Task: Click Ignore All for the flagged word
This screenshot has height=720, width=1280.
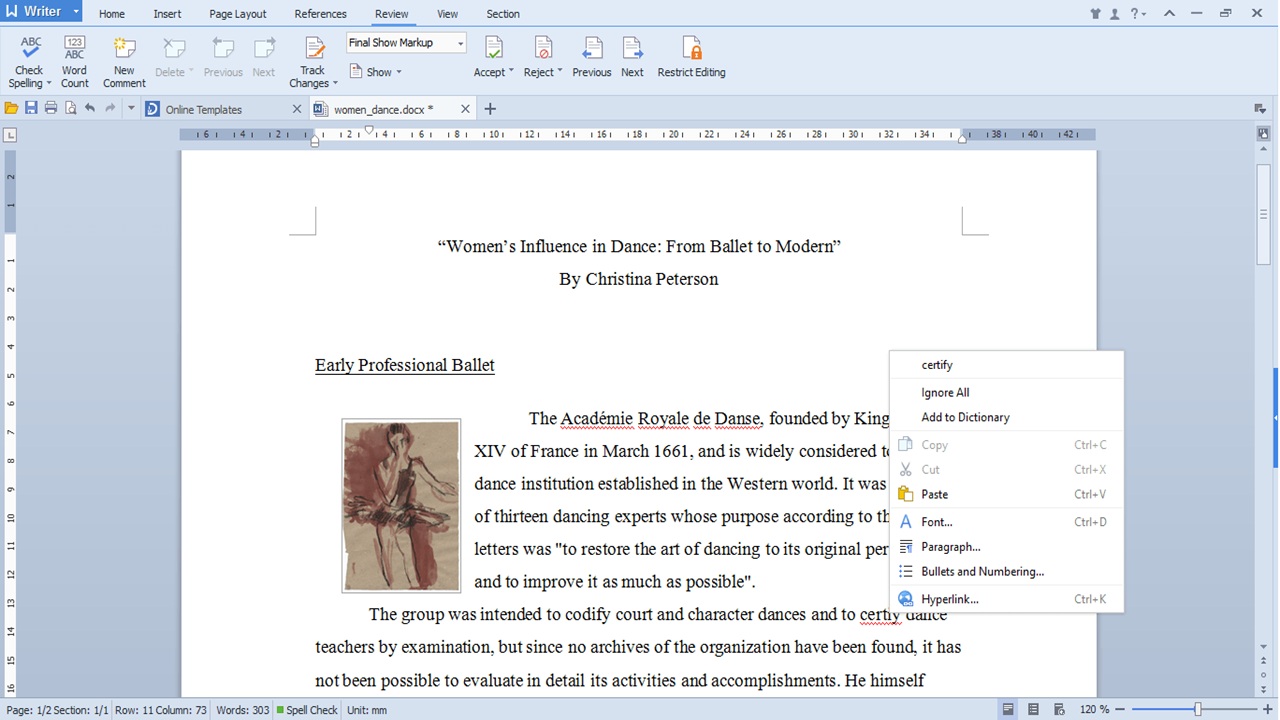Action: click(x=944, y=392)
